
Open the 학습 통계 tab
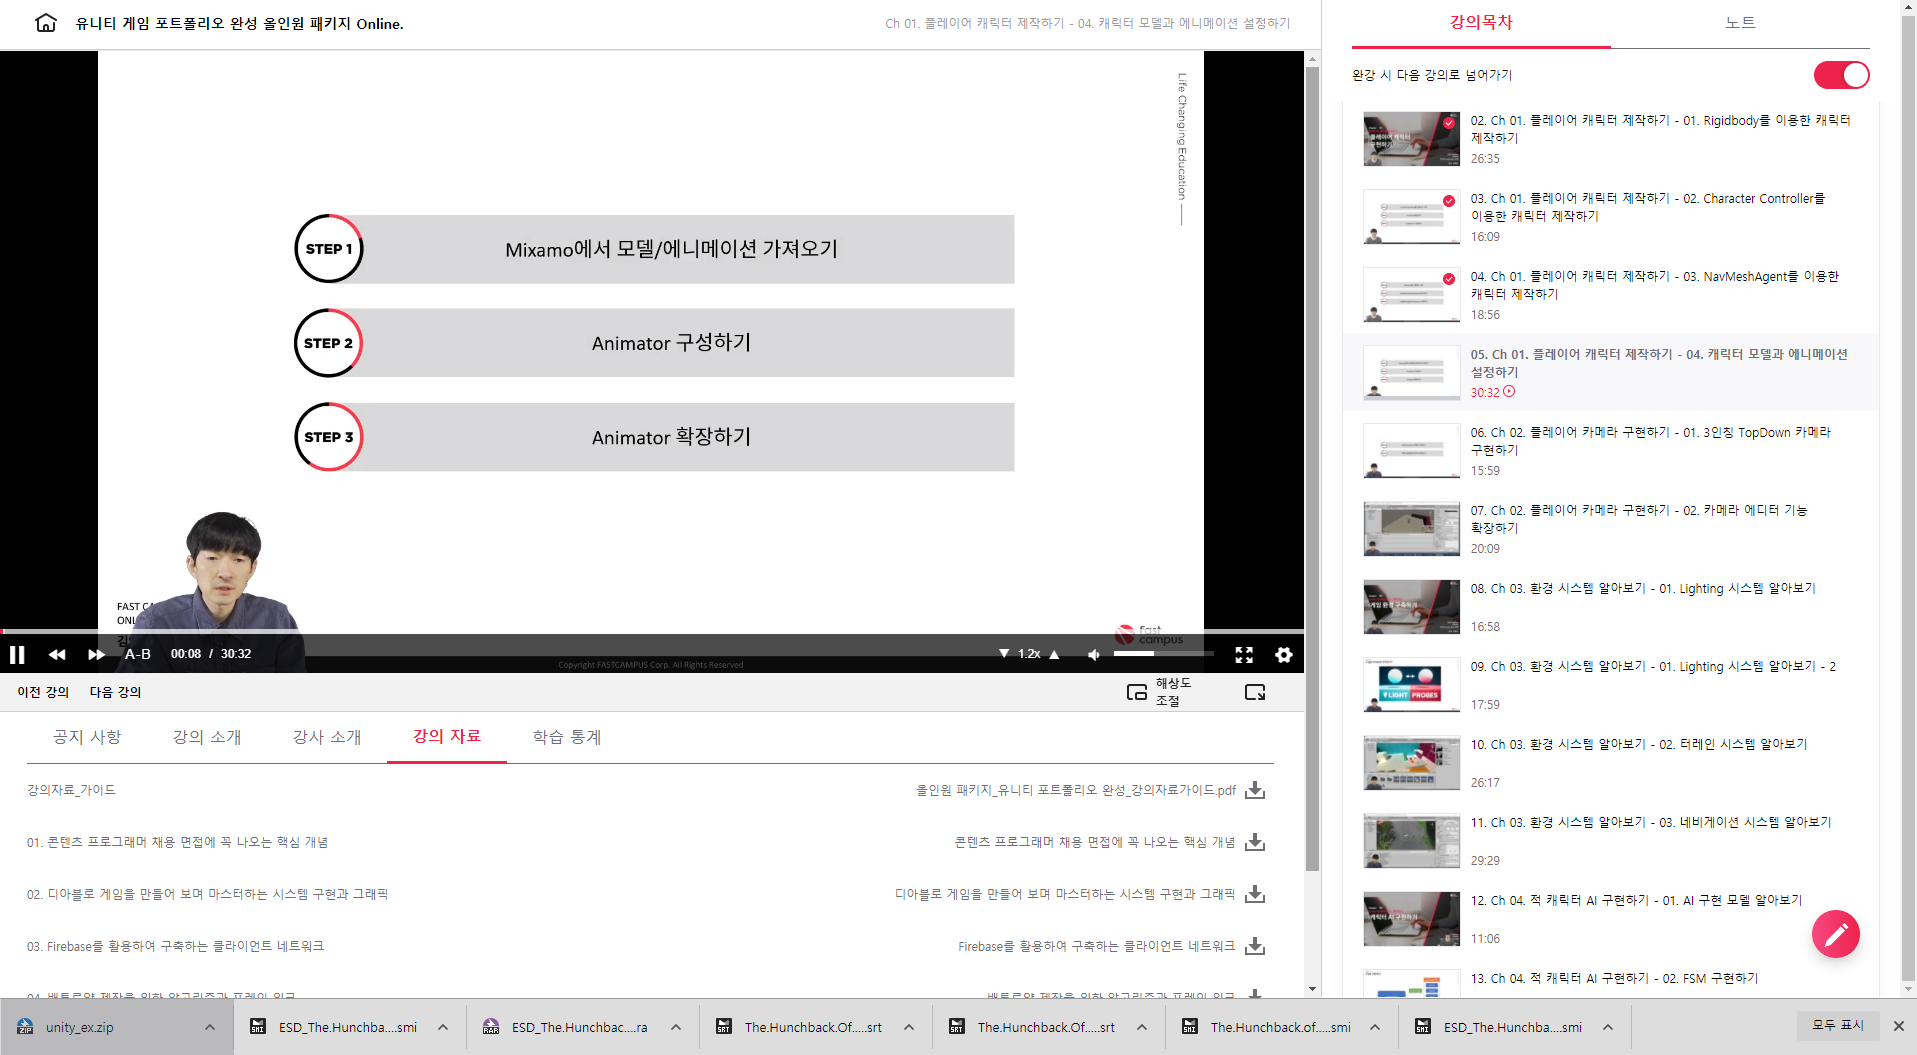(567, 737)
